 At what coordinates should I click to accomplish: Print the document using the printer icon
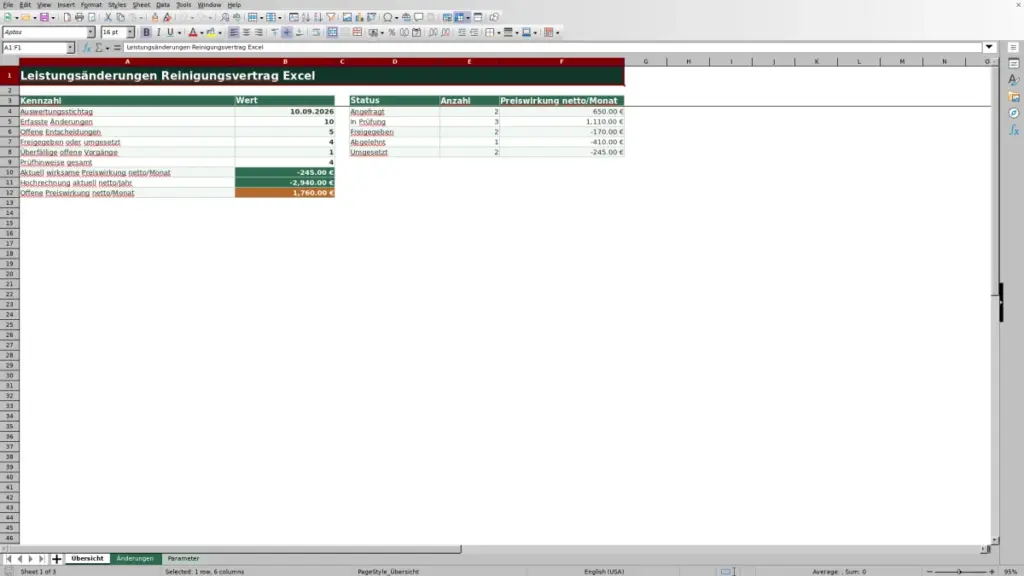tap(79, 18)
